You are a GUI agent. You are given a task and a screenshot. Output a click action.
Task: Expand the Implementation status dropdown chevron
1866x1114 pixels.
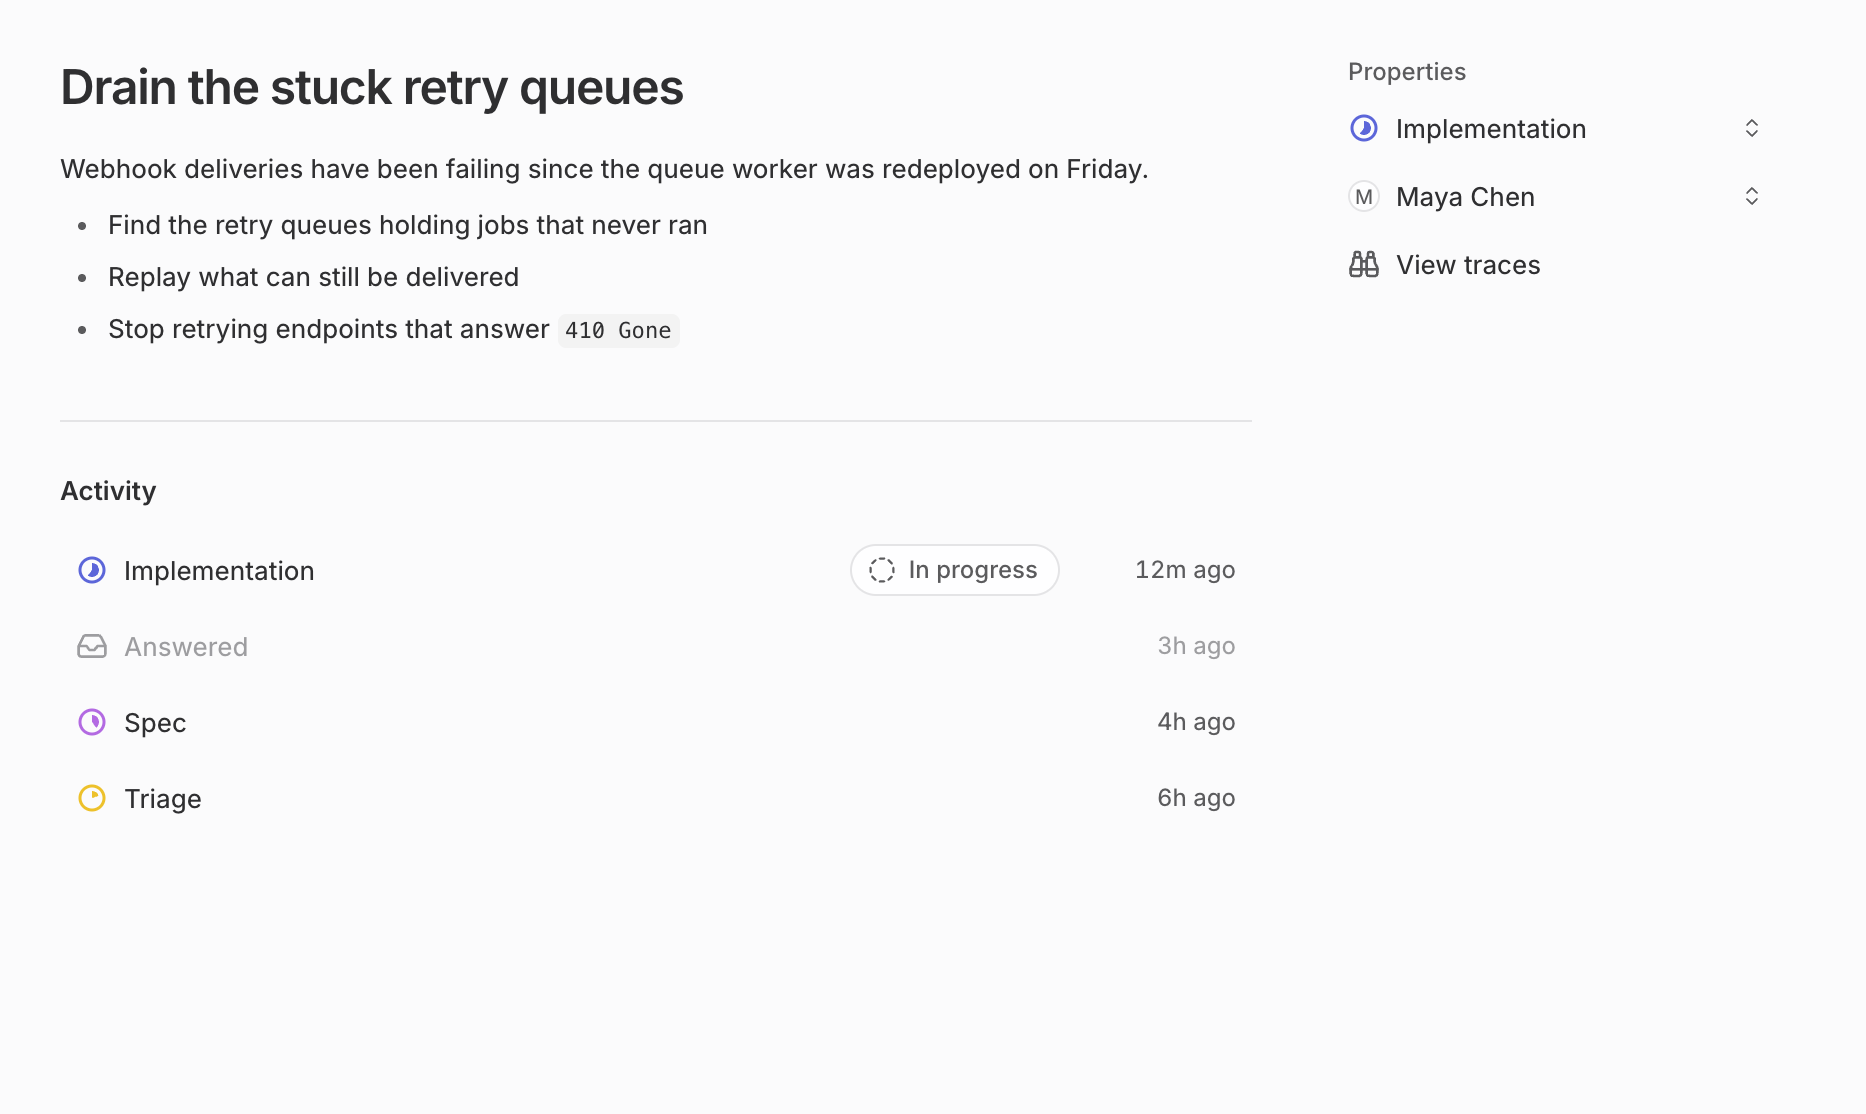click(x=1752, y=128)
